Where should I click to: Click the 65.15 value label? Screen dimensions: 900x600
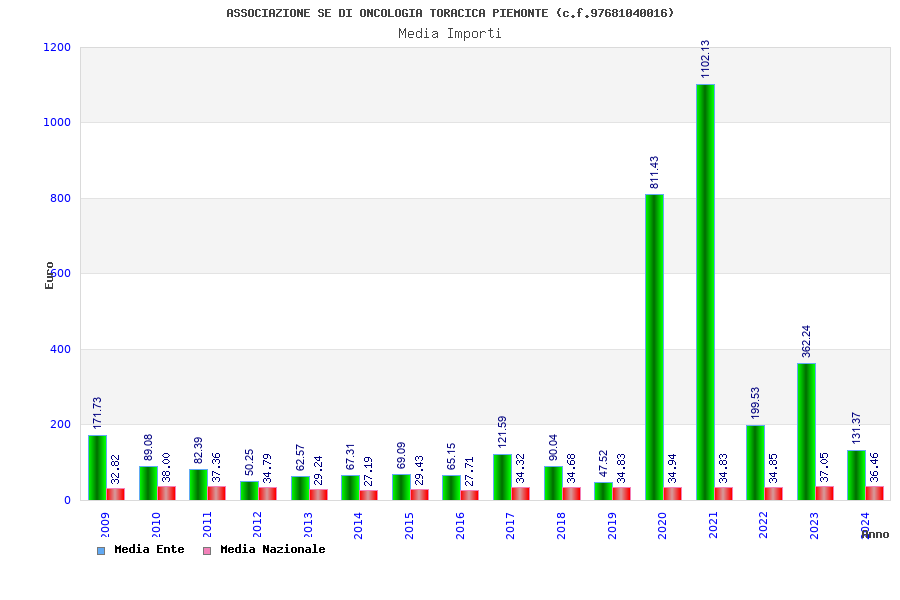point(451,456)
